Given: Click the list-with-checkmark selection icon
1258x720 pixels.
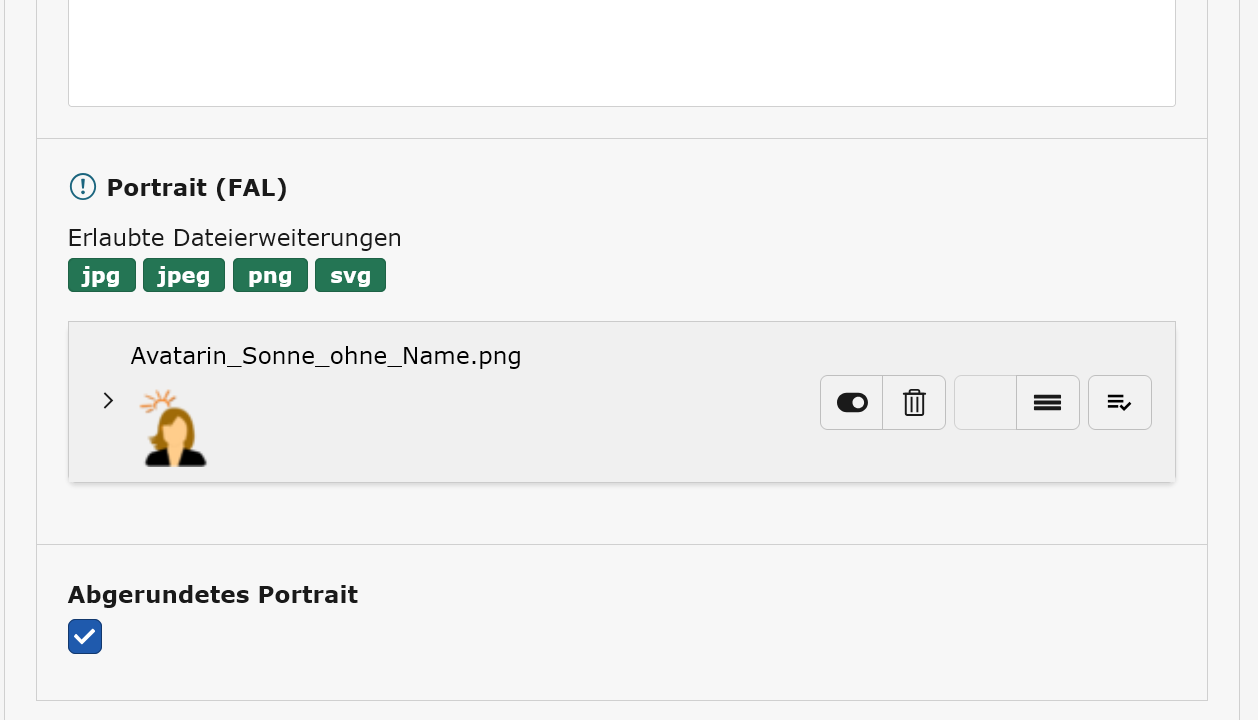Looking at the screenshot, I should 1120,403.
